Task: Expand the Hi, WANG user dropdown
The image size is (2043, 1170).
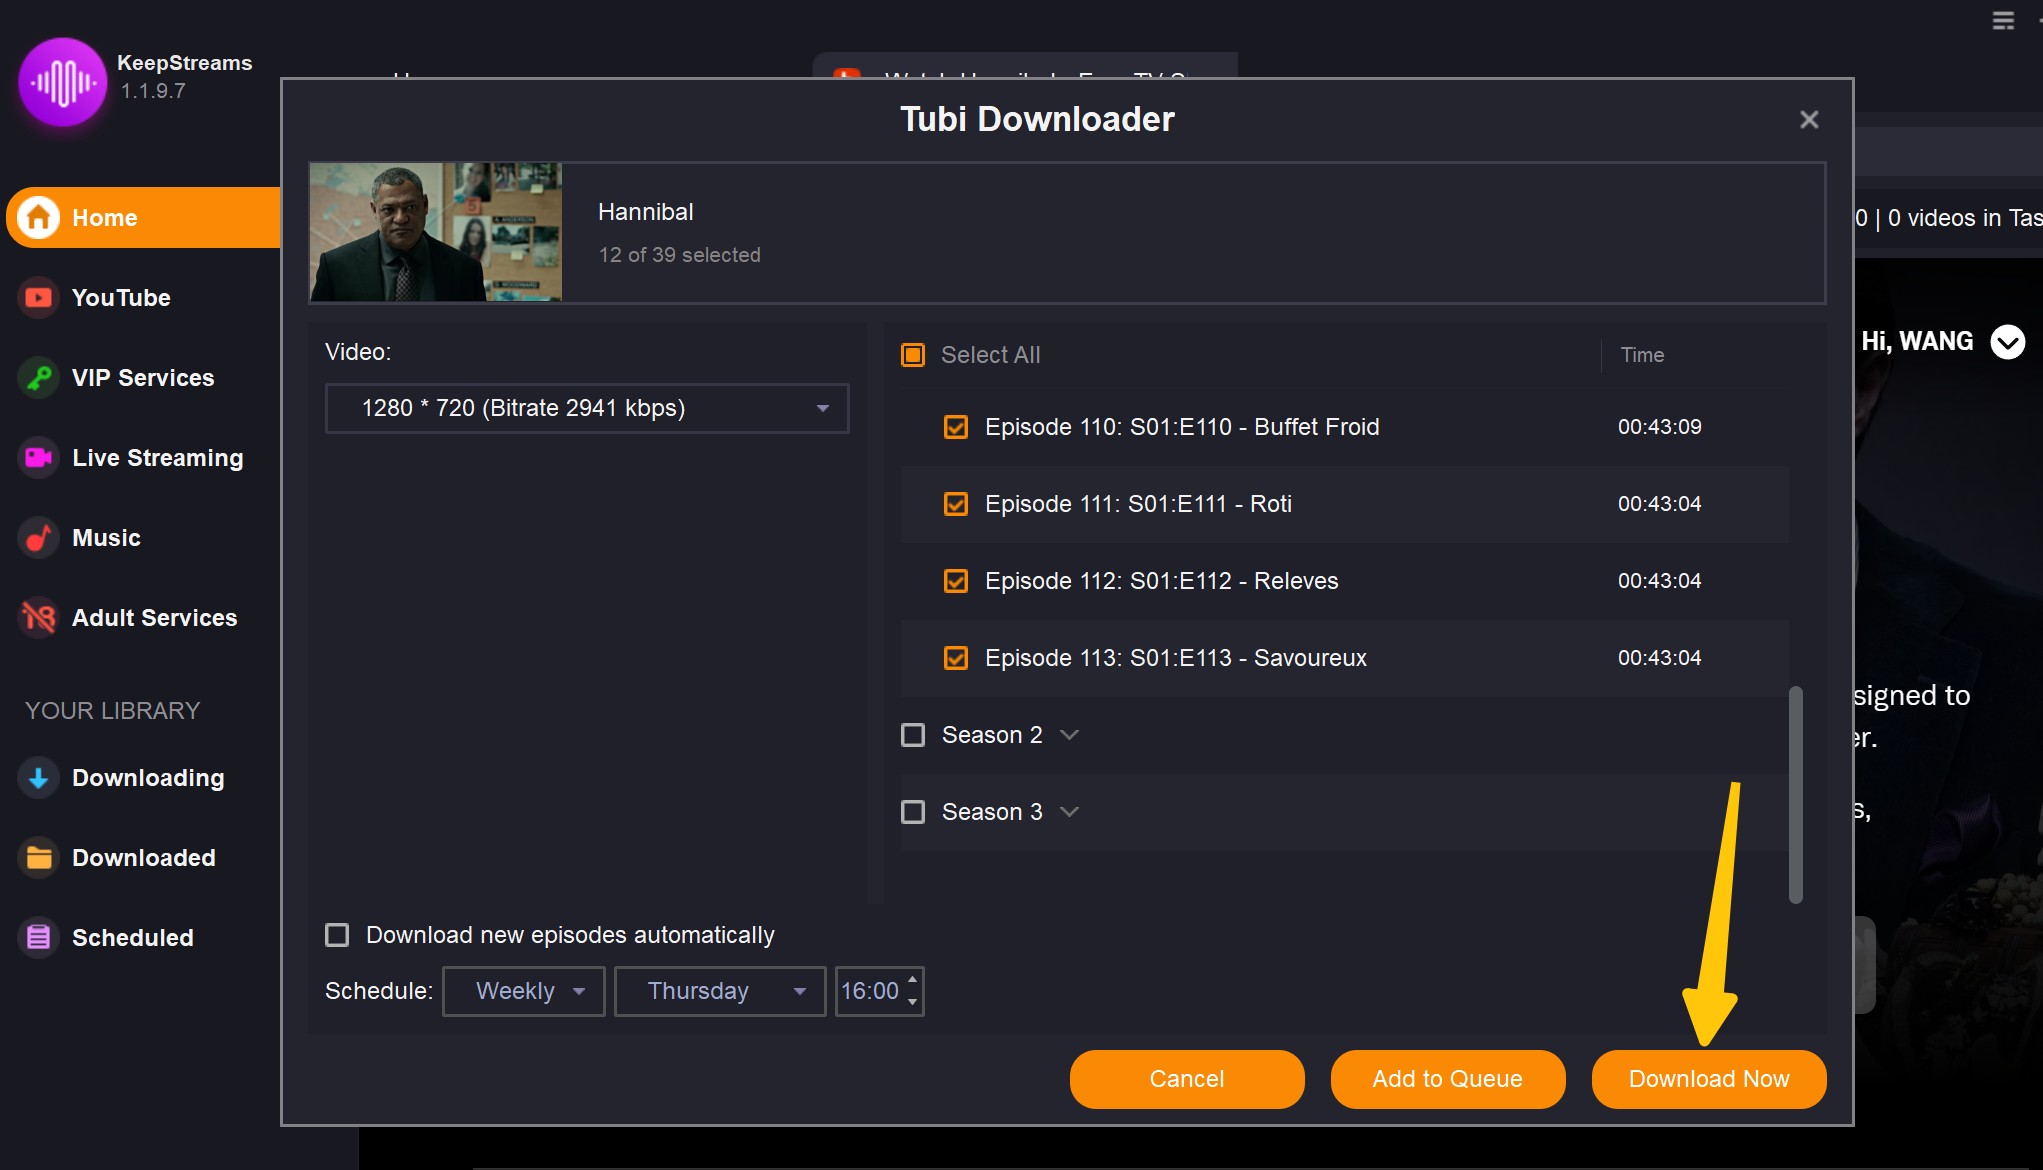Action: pyautogui.click(x=2008, y=342)
